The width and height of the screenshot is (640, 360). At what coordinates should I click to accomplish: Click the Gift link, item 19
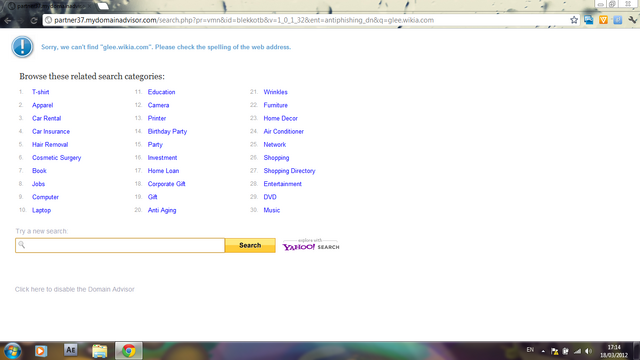(152, 197)
